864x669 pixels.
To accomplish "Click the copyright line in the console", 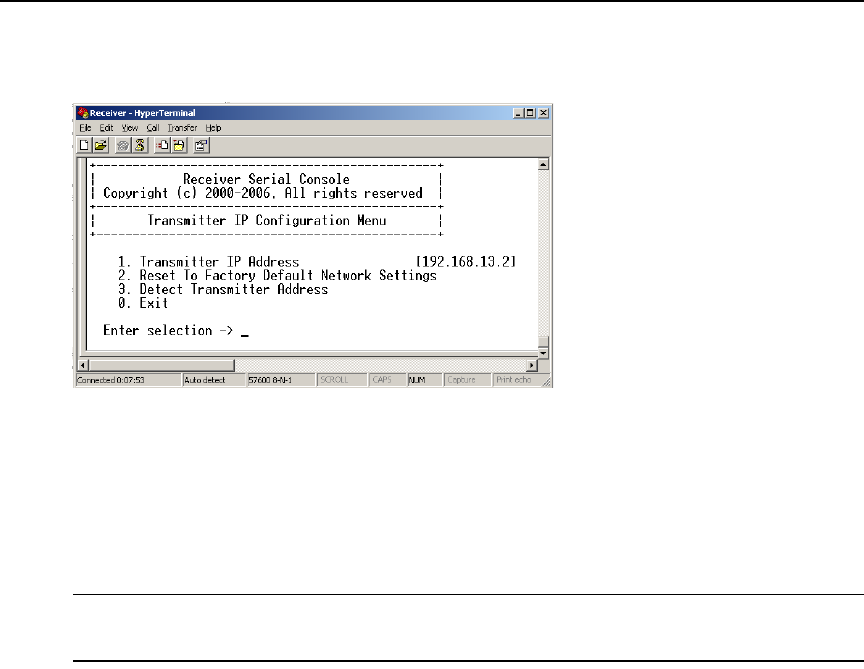I will 263,193.
